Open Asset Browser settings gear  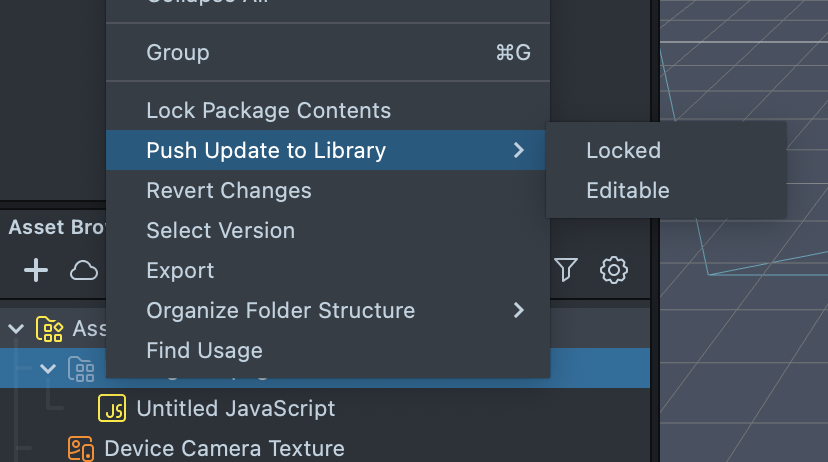[613, 270]
